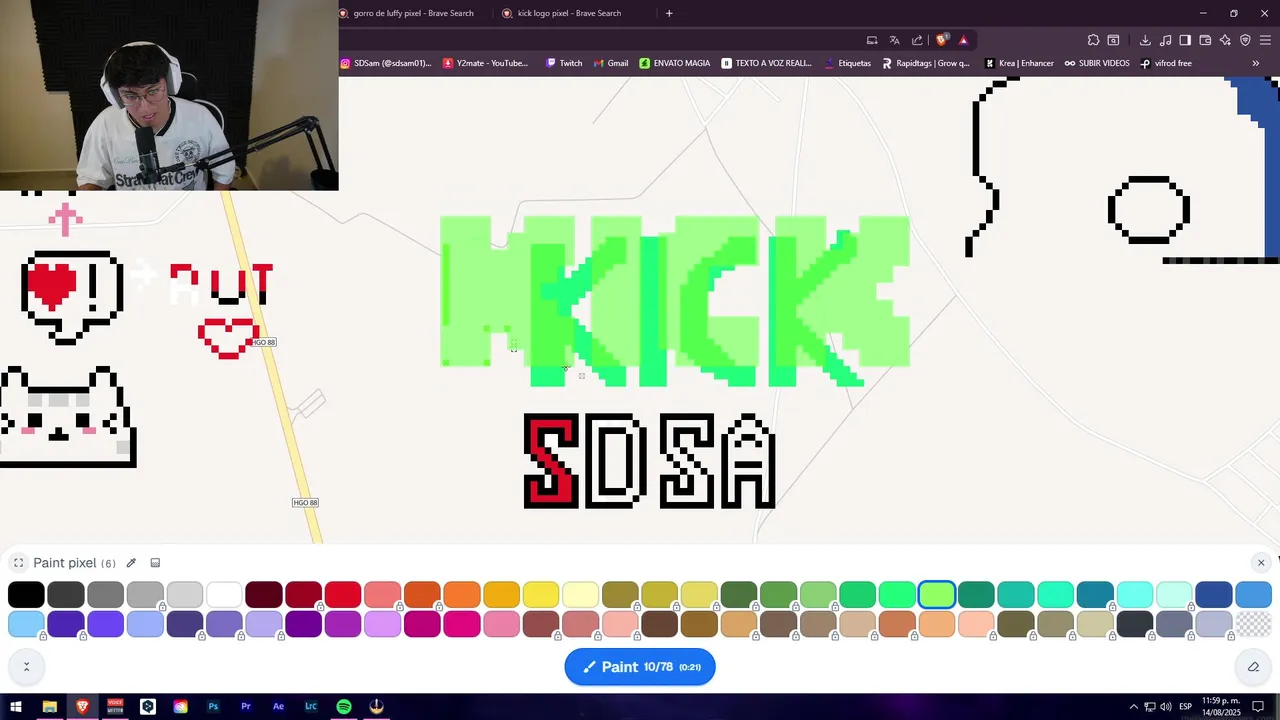Pick the black color swatch

[x=26, y=595]
